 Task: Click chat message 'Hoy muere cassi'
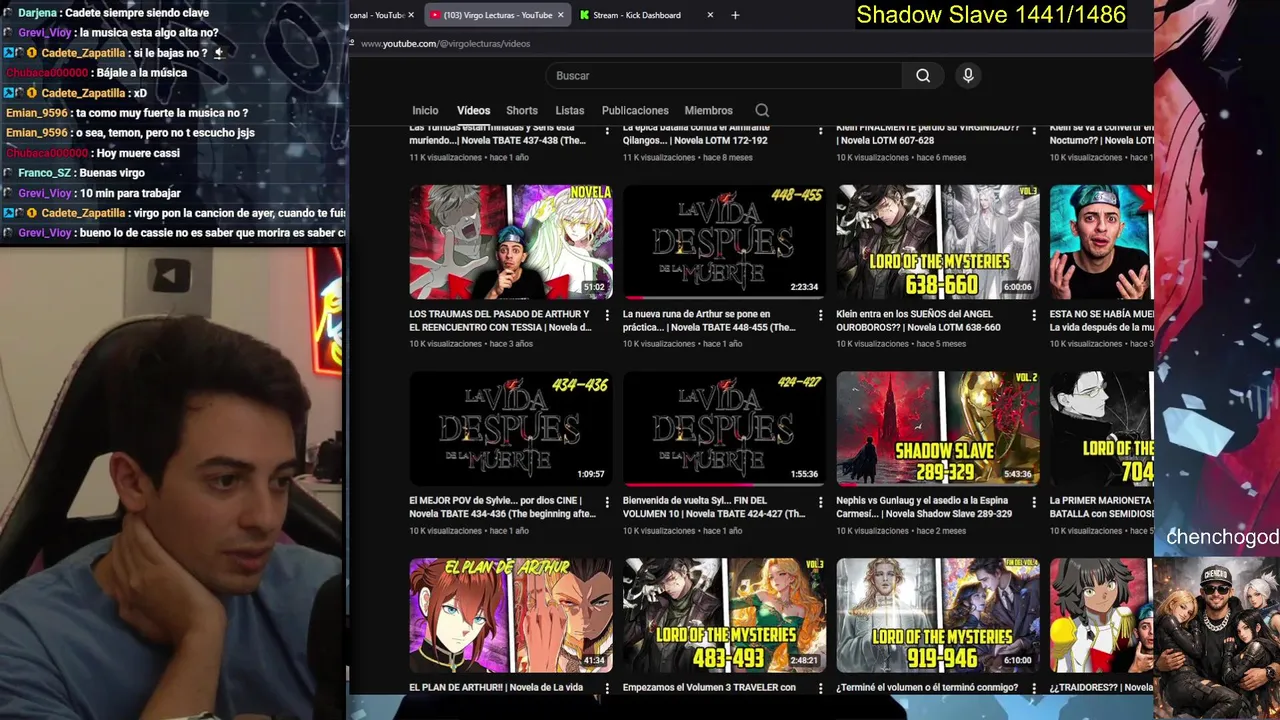(138, 153)
